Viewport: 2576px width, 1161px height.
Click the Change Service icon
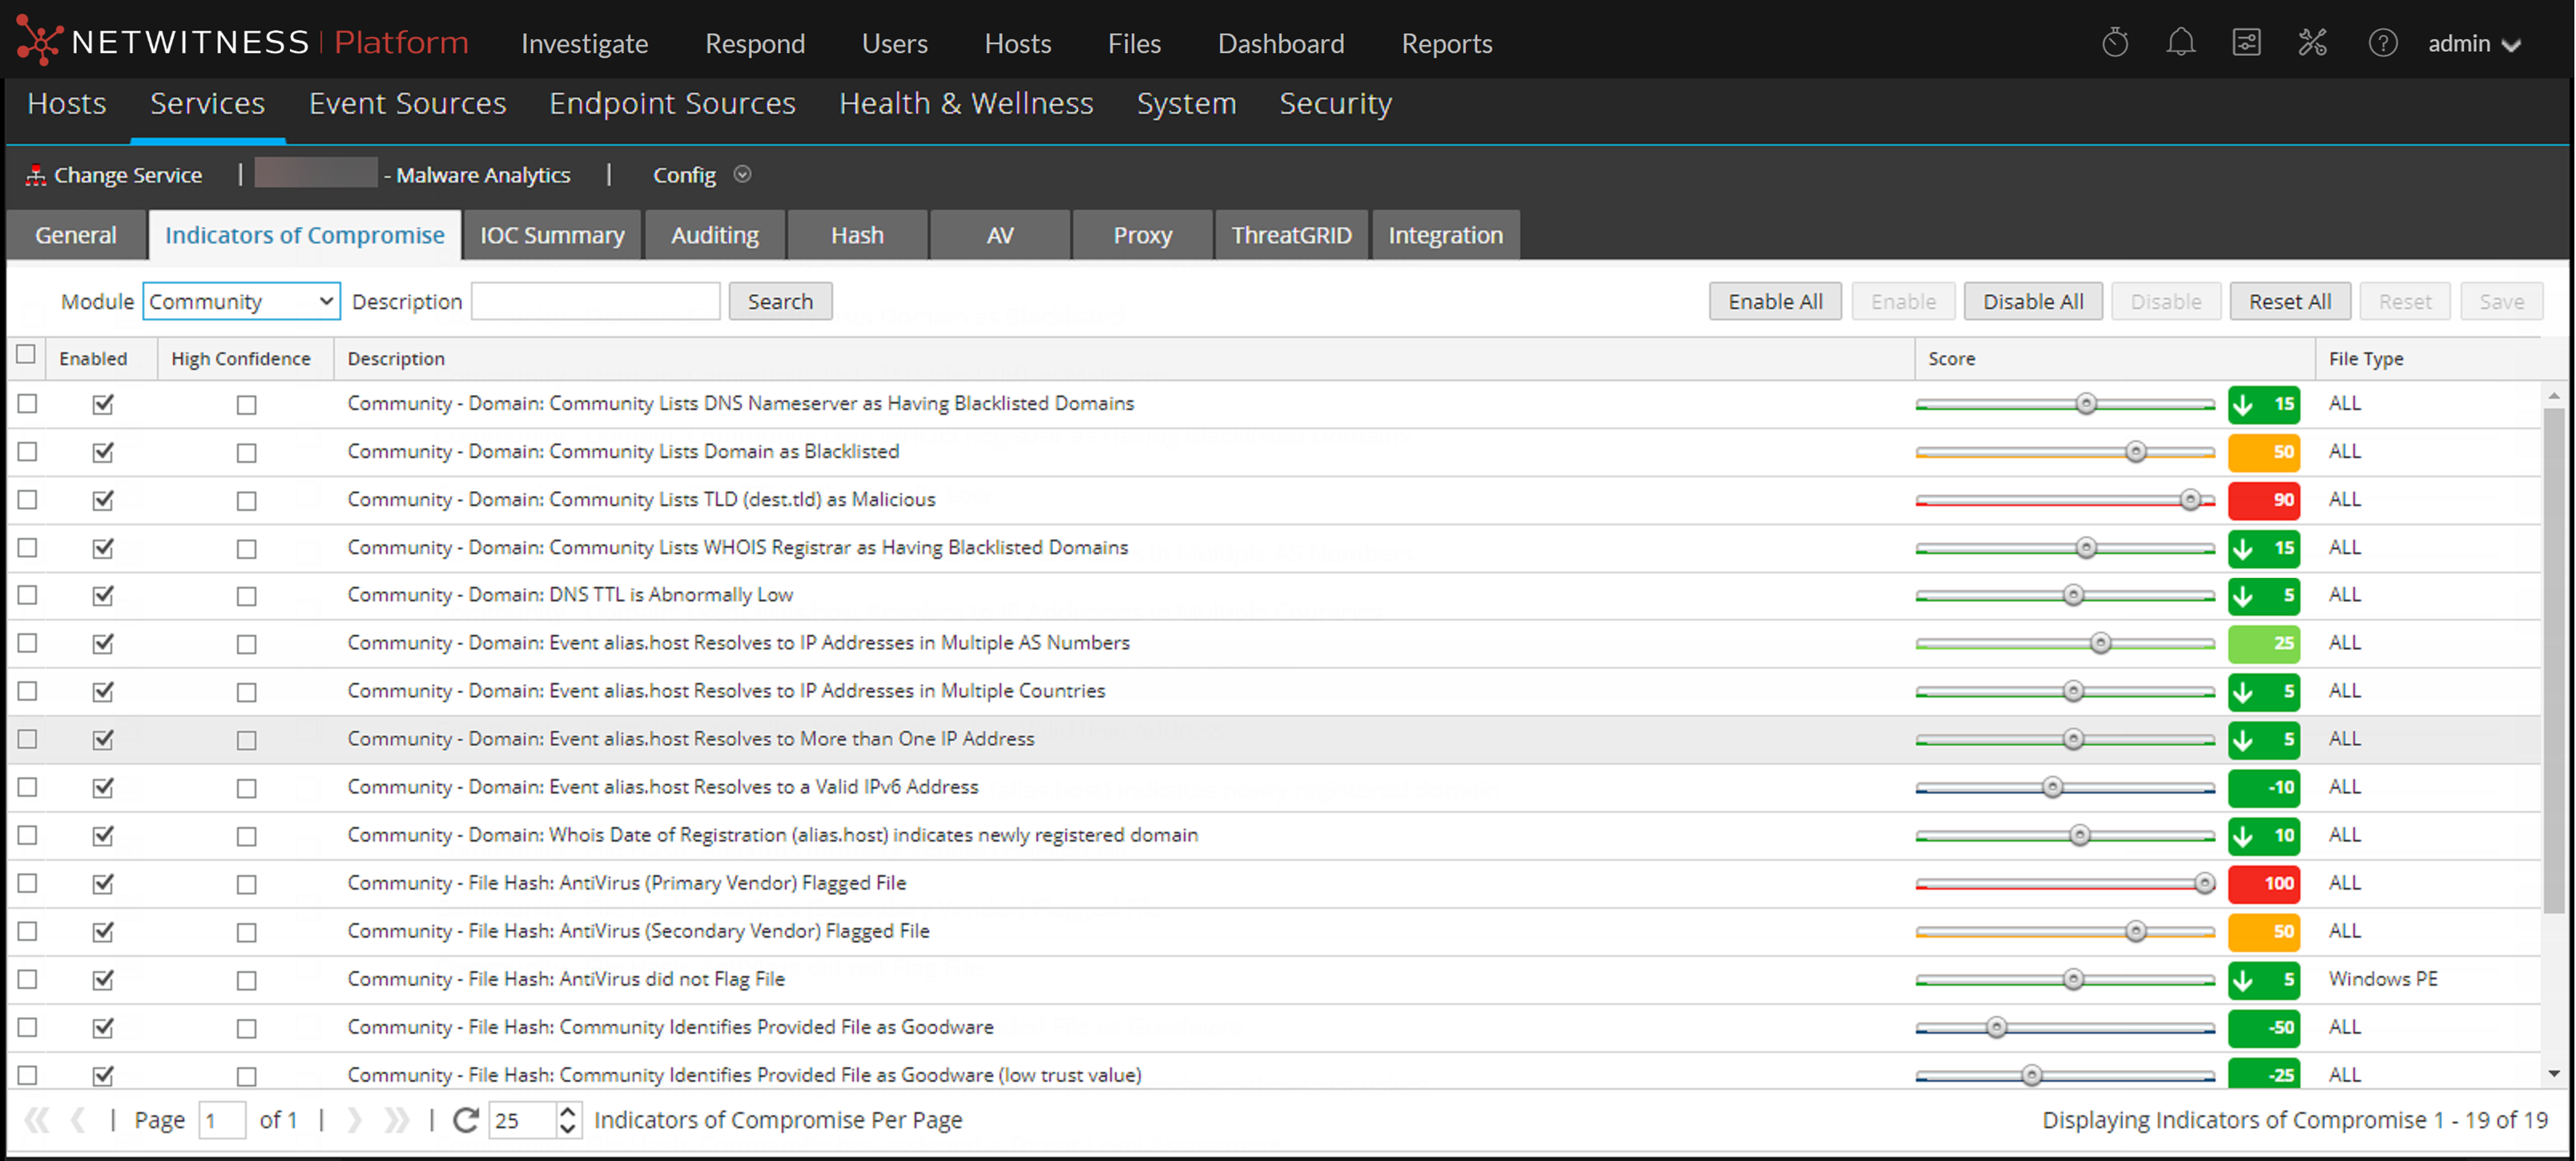click(36, 176)
